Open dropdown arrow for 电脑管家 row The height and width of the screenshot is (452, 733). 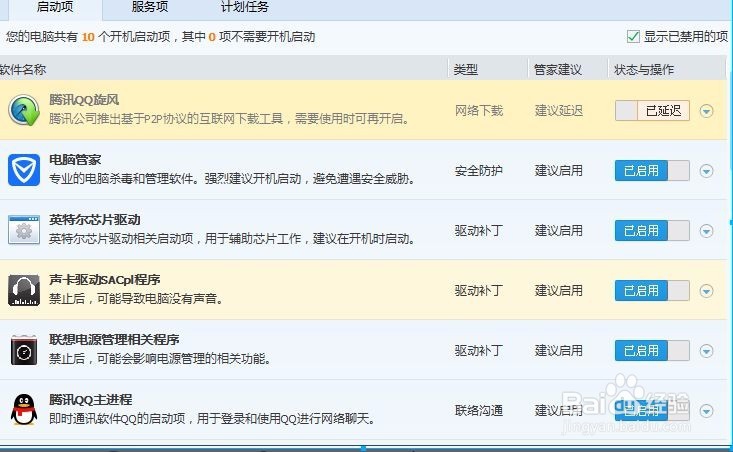pos(706,171)
